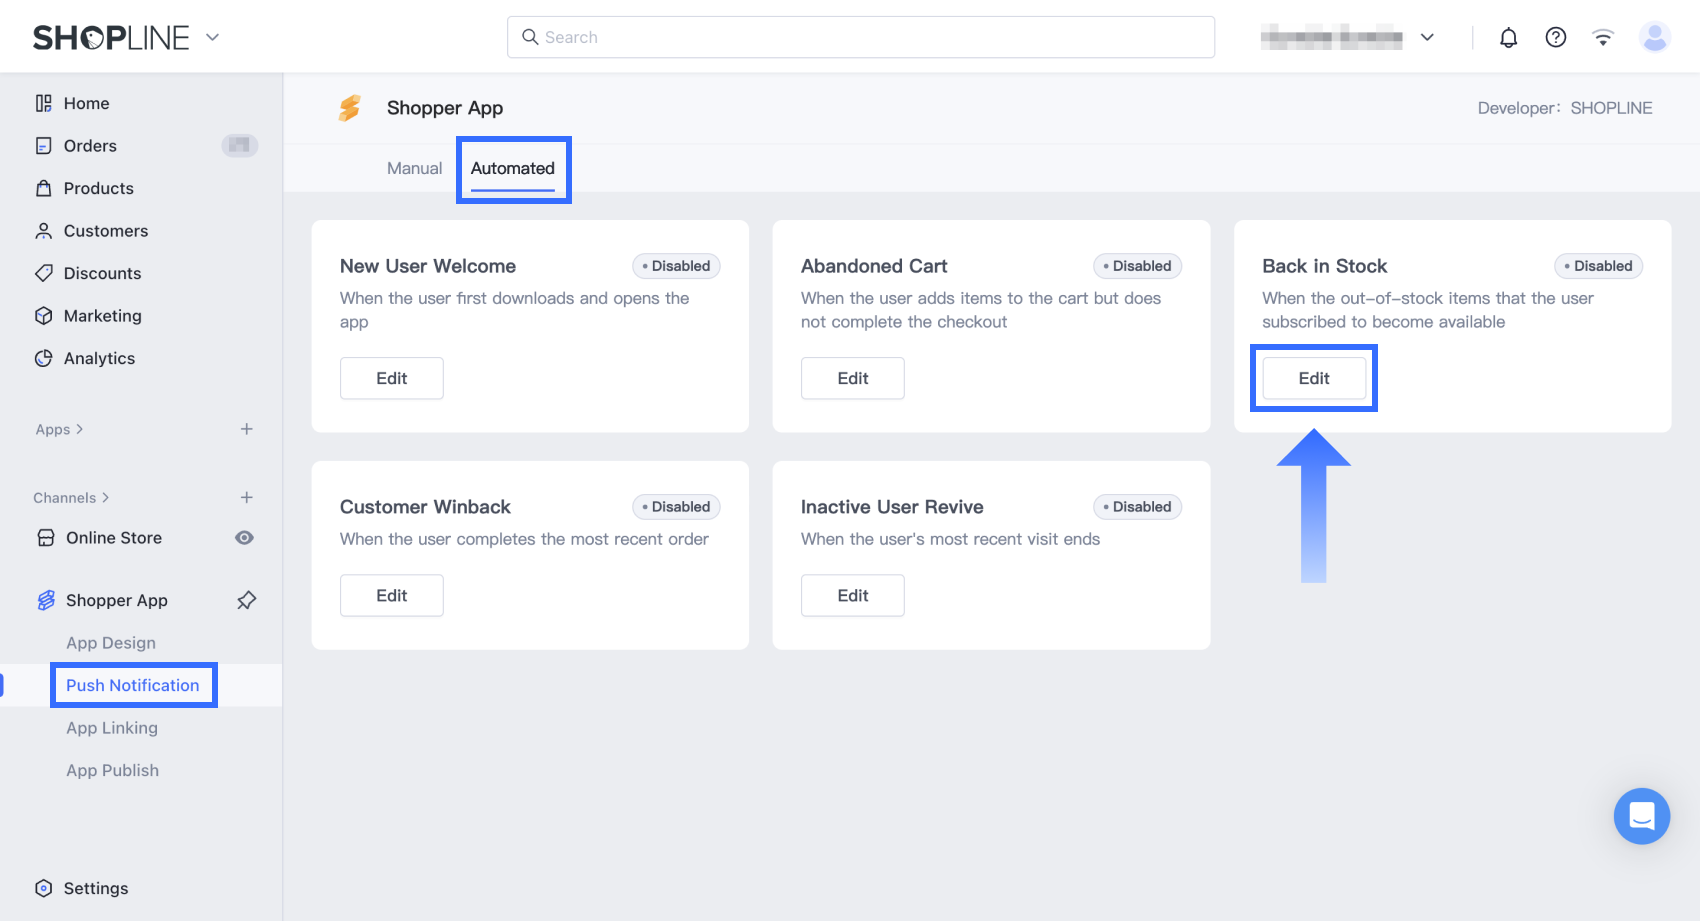The height and width of the screenshot is (921, 1700).
Task: Open the notification bell
Action: pos(1509,37)
